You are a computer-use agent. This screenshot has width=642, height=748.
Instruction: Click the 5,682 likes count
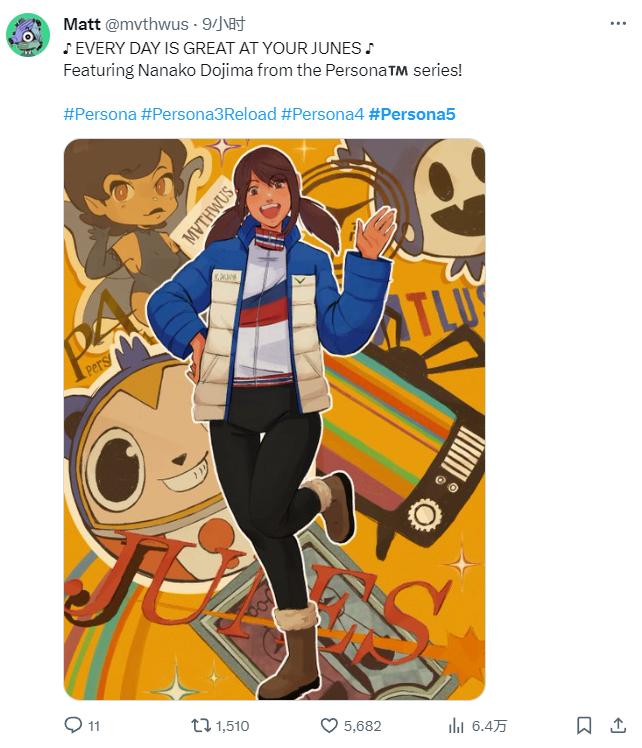coord(362,726)
